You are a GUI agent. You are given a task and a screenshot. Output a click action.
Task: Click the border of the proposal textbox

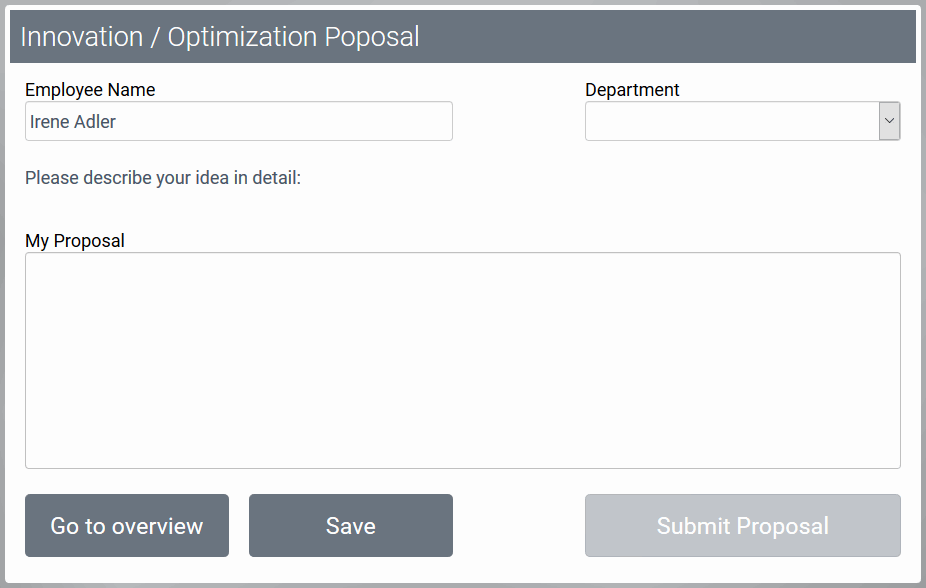tap(462, 254)
